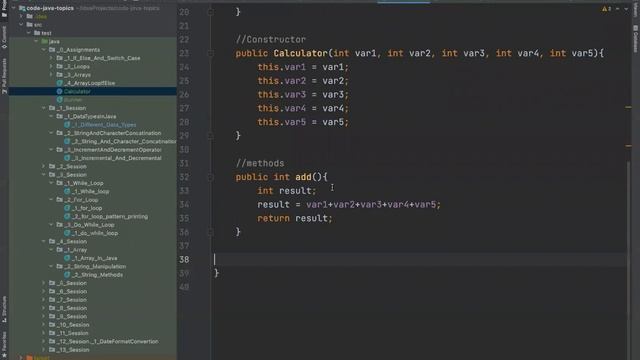Click the _2_String_And_Character_Concatenation class icon
The width and height of the screenshot is (640, 360).
coord(67,141)
